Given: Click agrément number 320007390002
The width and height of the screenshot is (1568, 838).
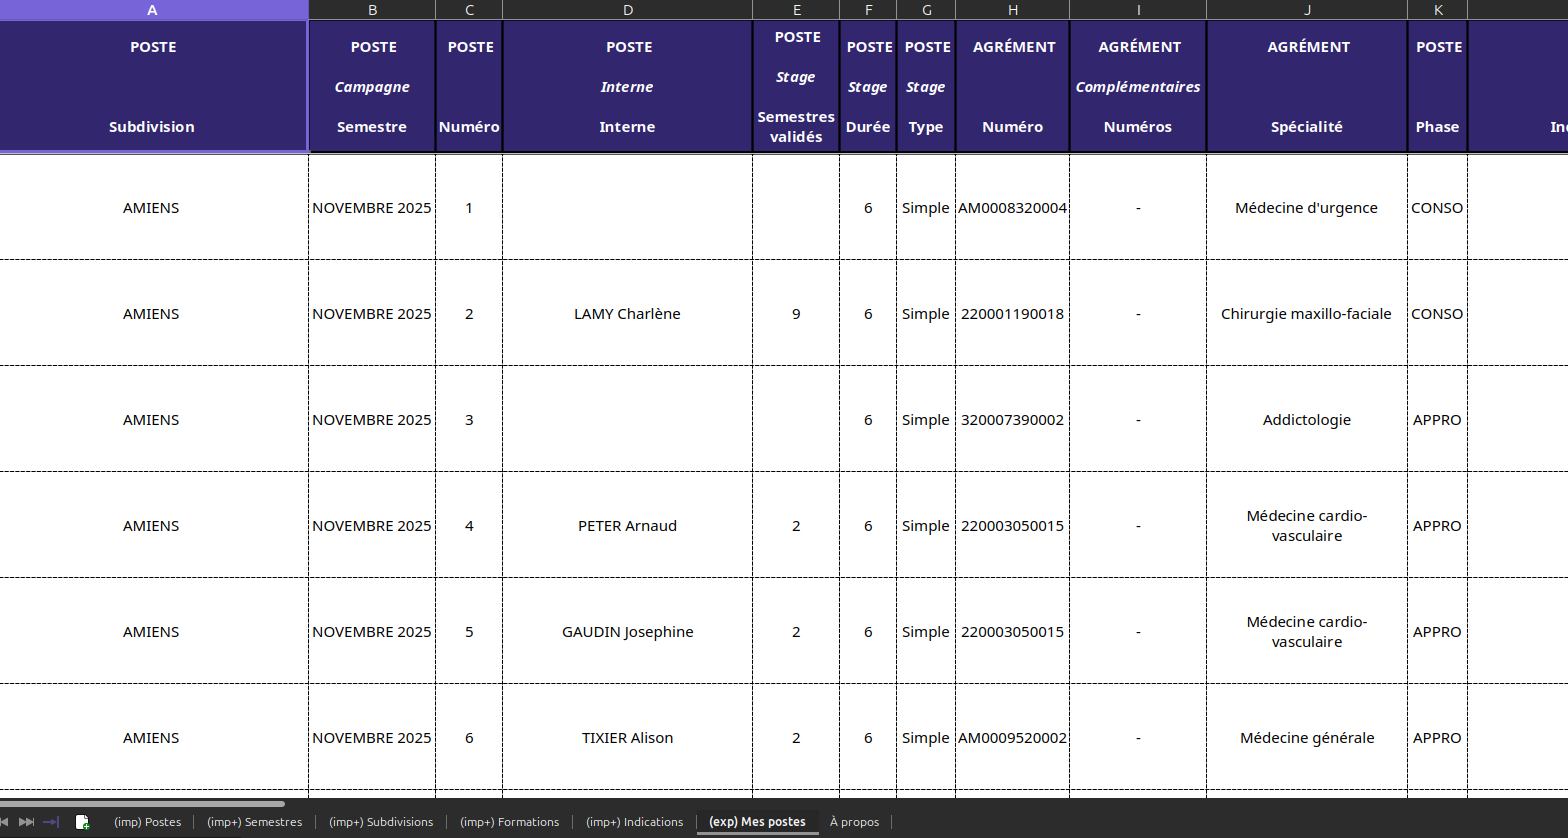Looking at the screenshot, I should 1012,420.
